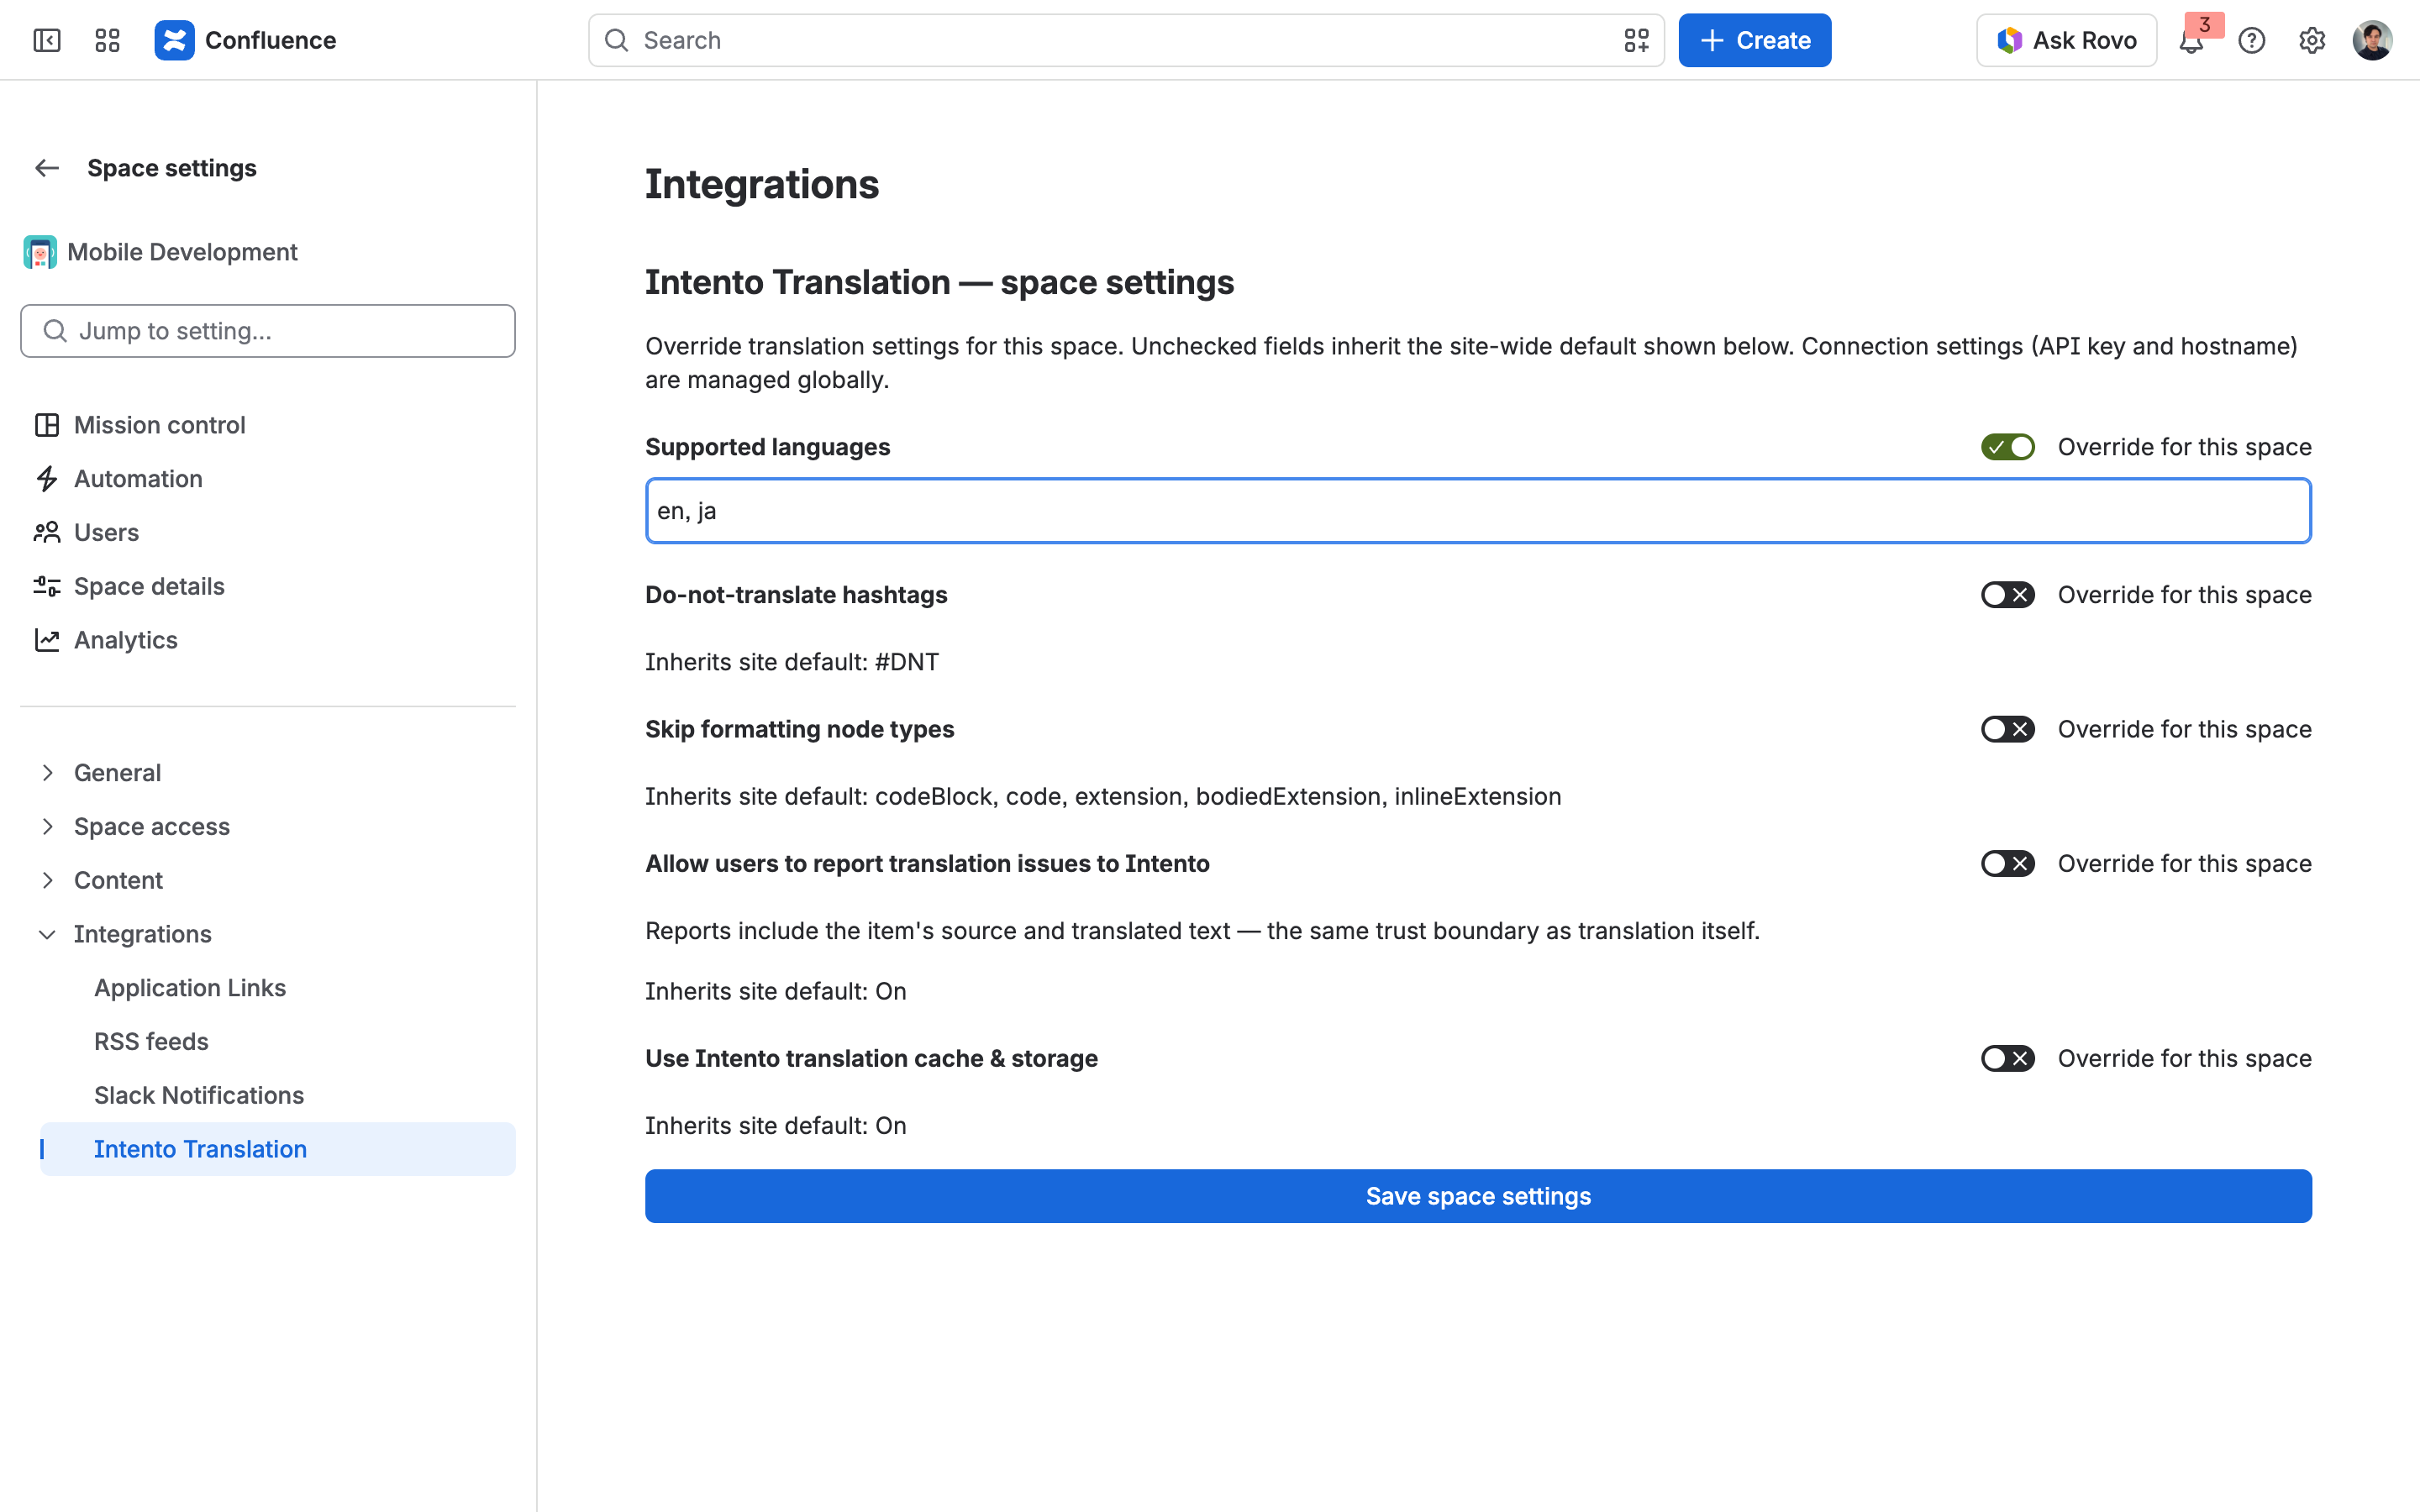This screenshot has width=2420, height=1512.
Task: Open the user profile avatar
Action: pos(2372,40)
